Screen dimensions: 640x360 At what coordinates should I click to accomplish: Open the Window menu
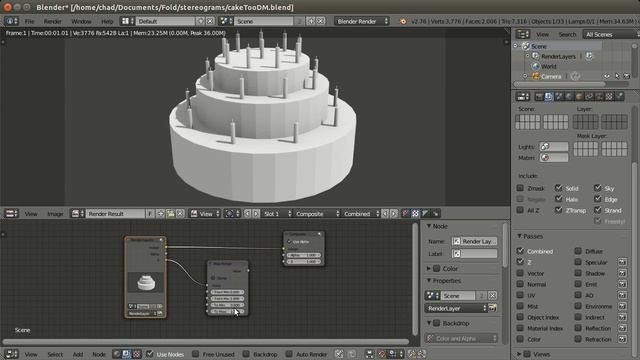81,21
